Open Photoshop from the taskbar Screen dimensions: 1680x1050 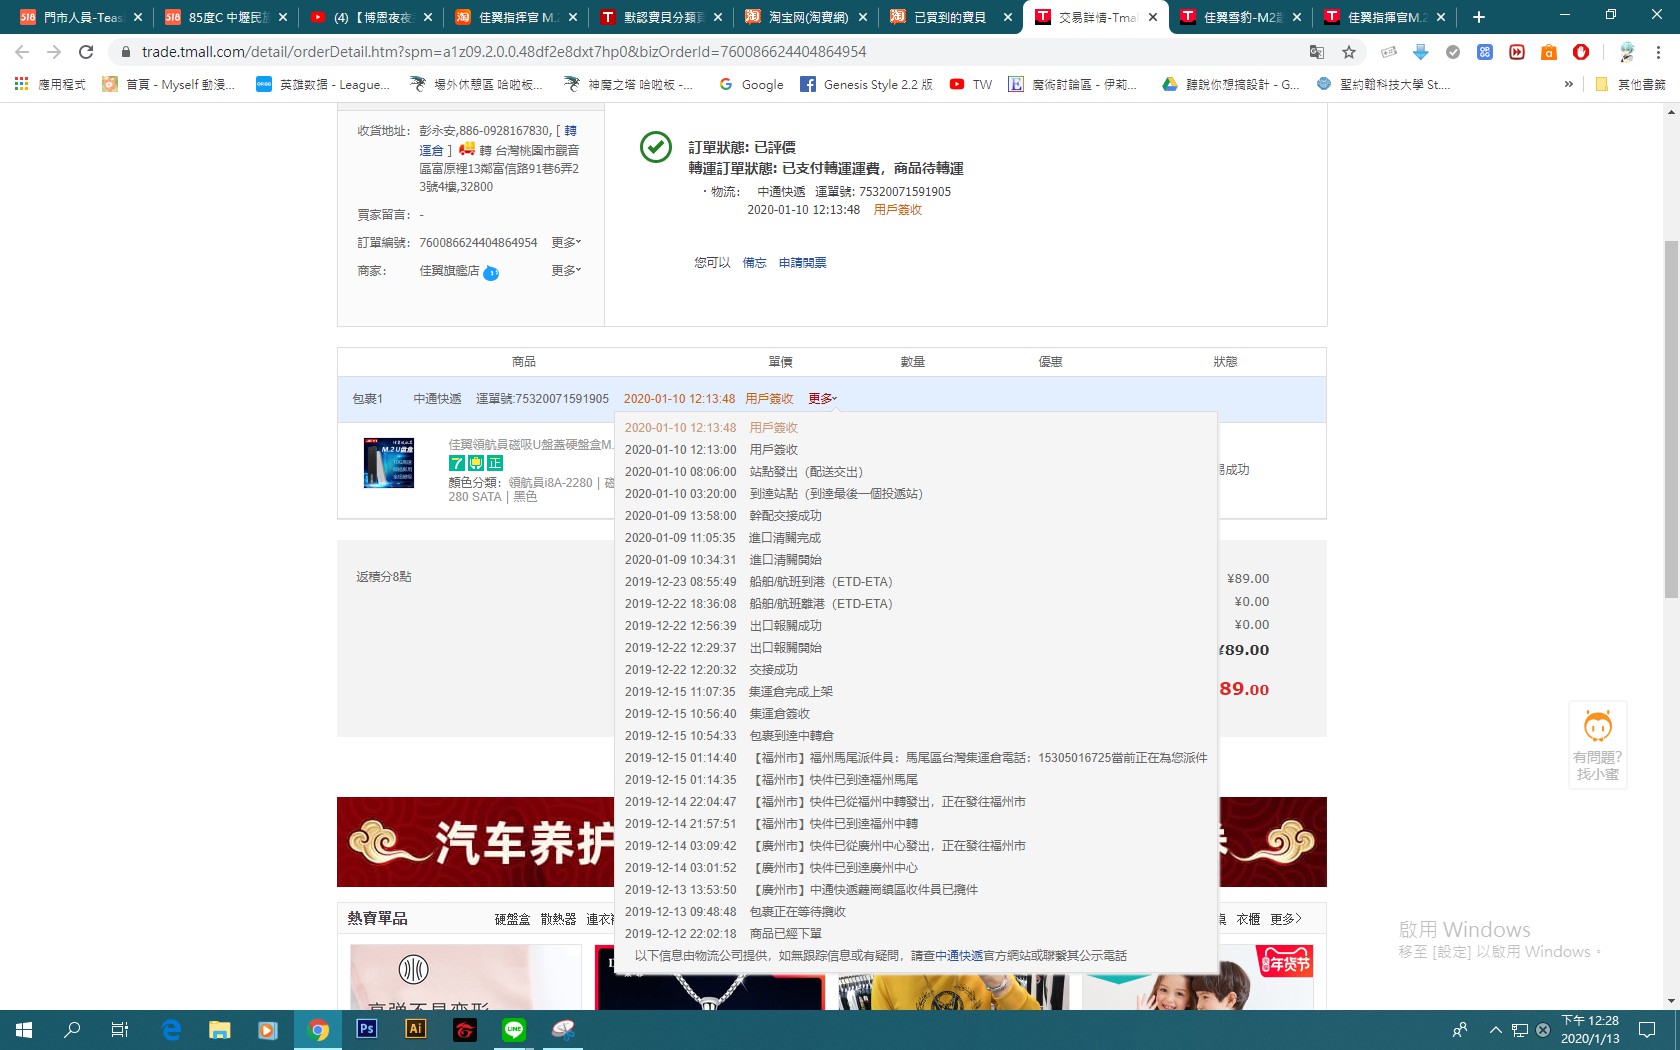(367, 1029)
